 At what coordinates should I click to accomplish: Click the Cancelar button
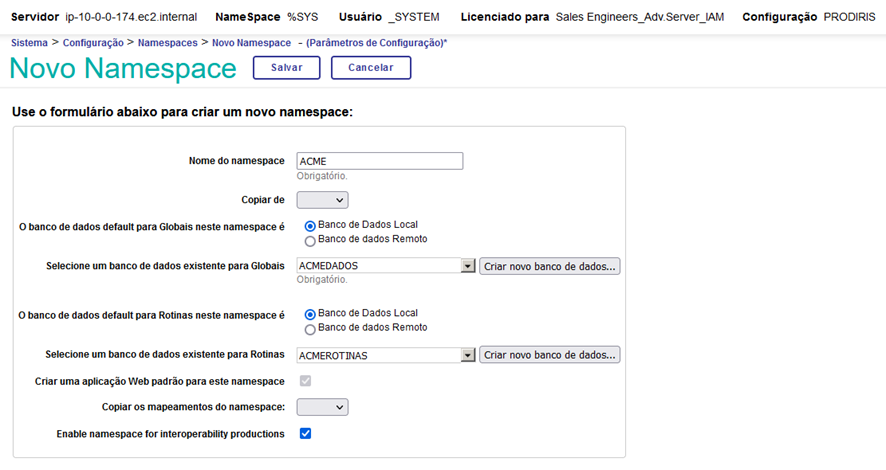click(x=371, y=68)
